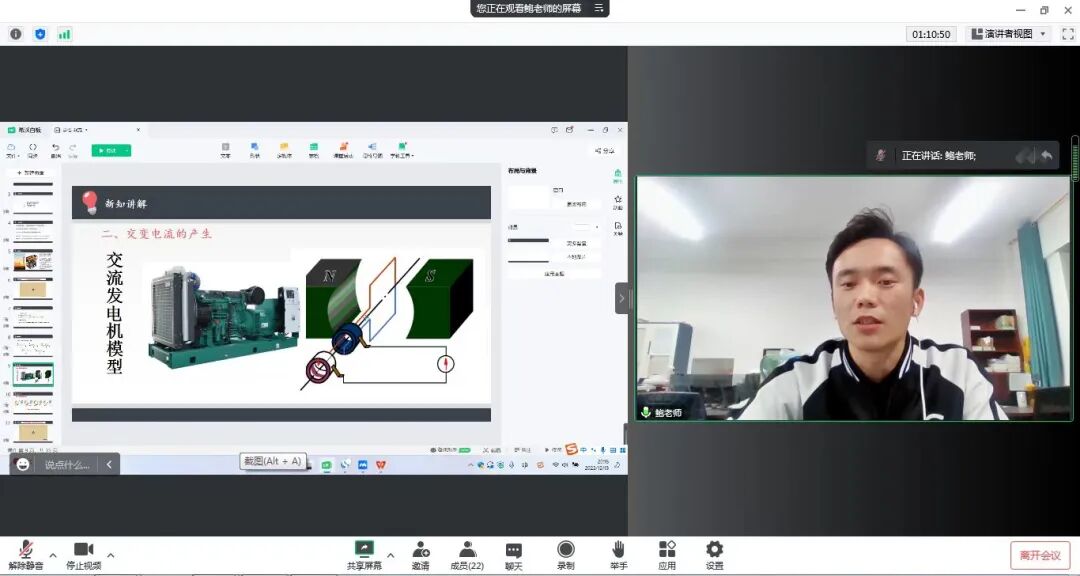Open dropdown arrow on green teach button
Viewport: 1080px width, 576px height.
click(127, 150)
